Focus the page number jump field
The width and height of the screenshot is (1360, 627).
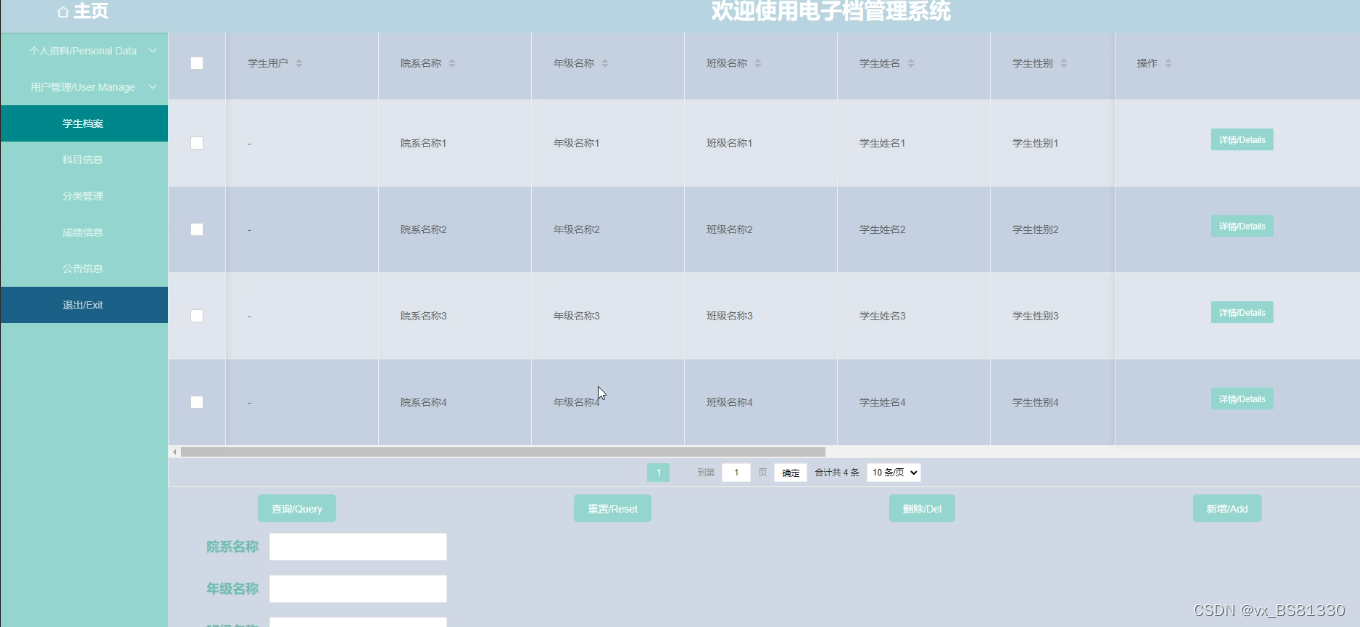pyautogui.click(x=736, y=472)
